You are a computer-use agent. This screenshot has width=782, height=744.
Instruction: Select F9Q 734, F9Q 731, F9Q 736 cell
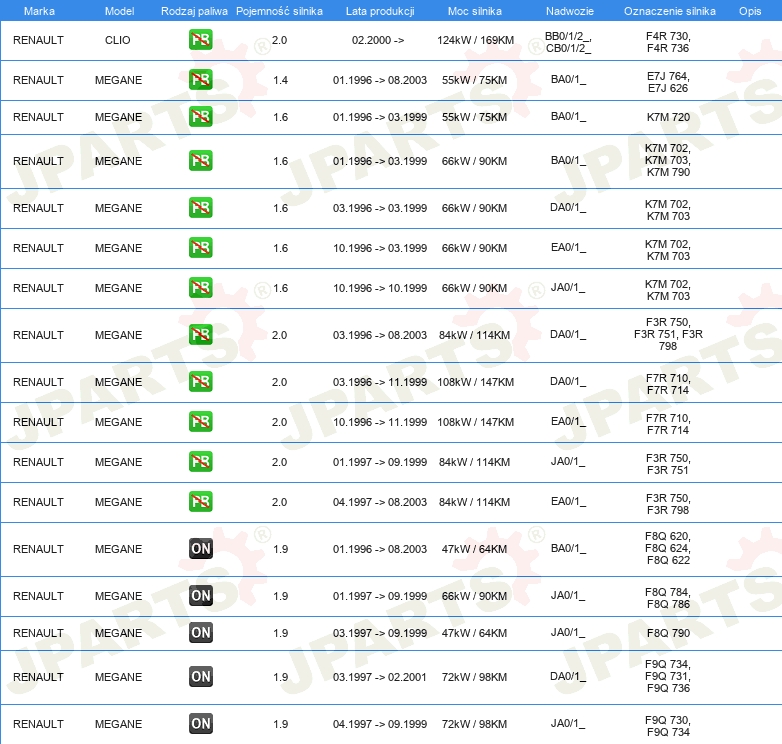point(668,676)
